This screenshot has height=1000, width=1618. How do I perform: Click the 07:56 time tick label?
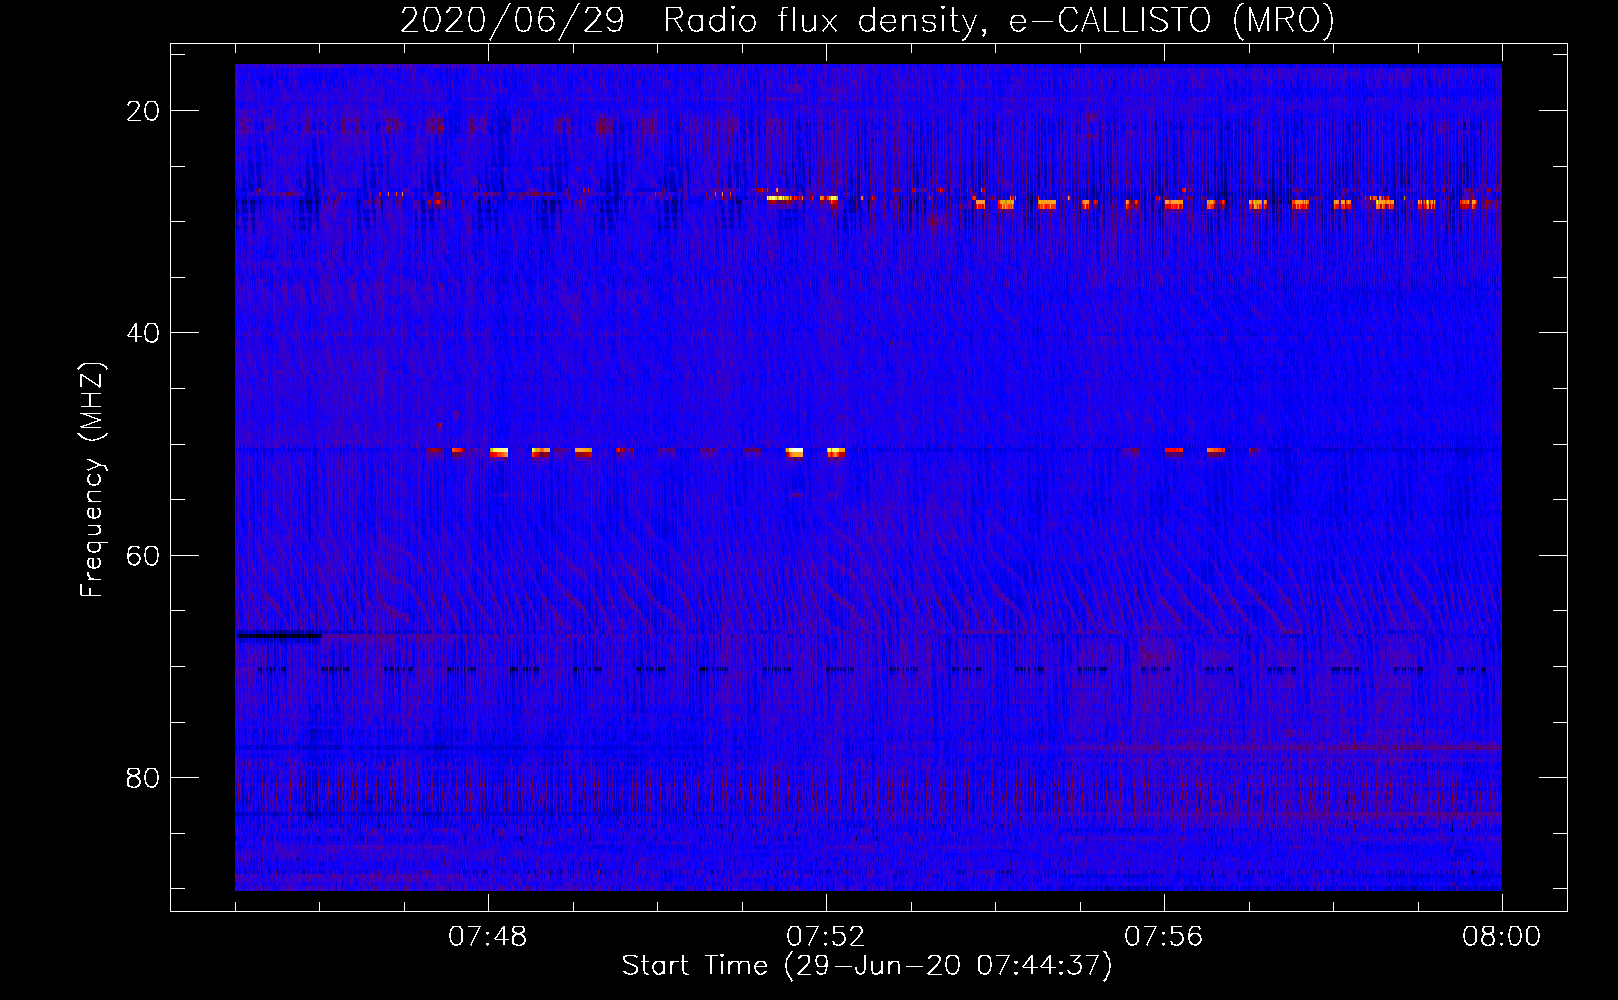(x=1164, y=937)
